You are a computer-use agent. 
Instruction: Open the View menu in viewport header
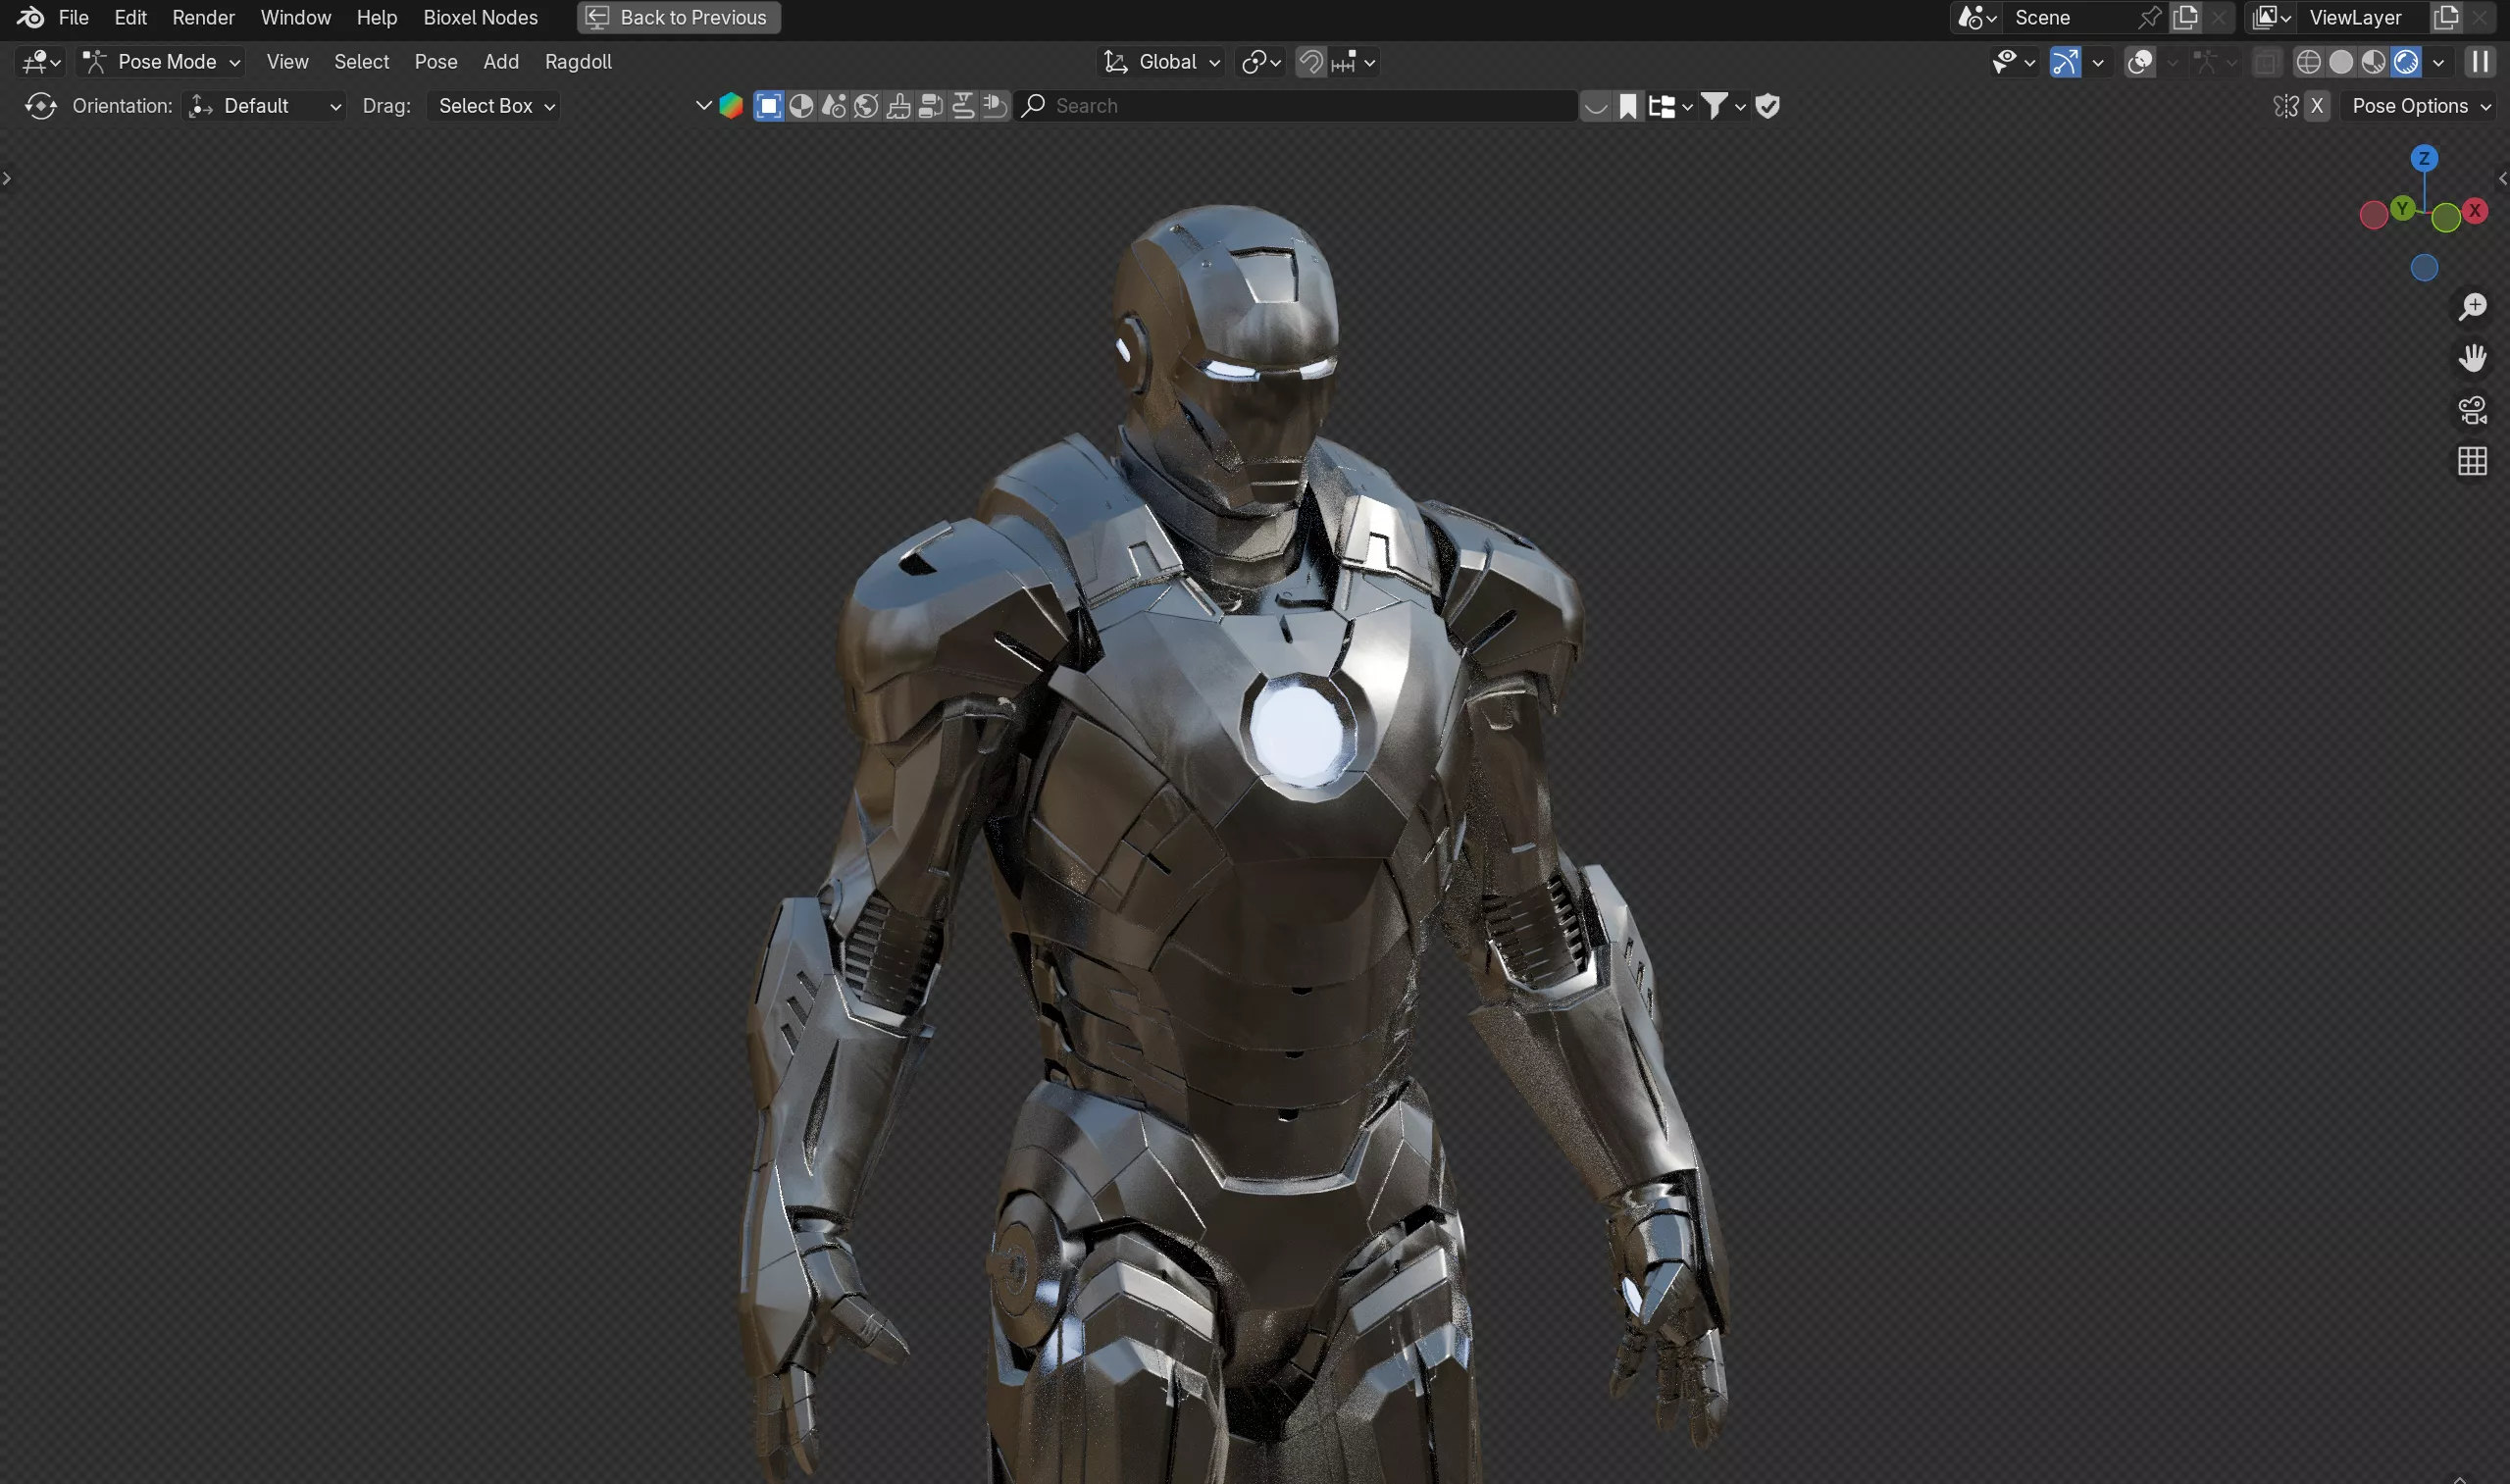point(287,62)
